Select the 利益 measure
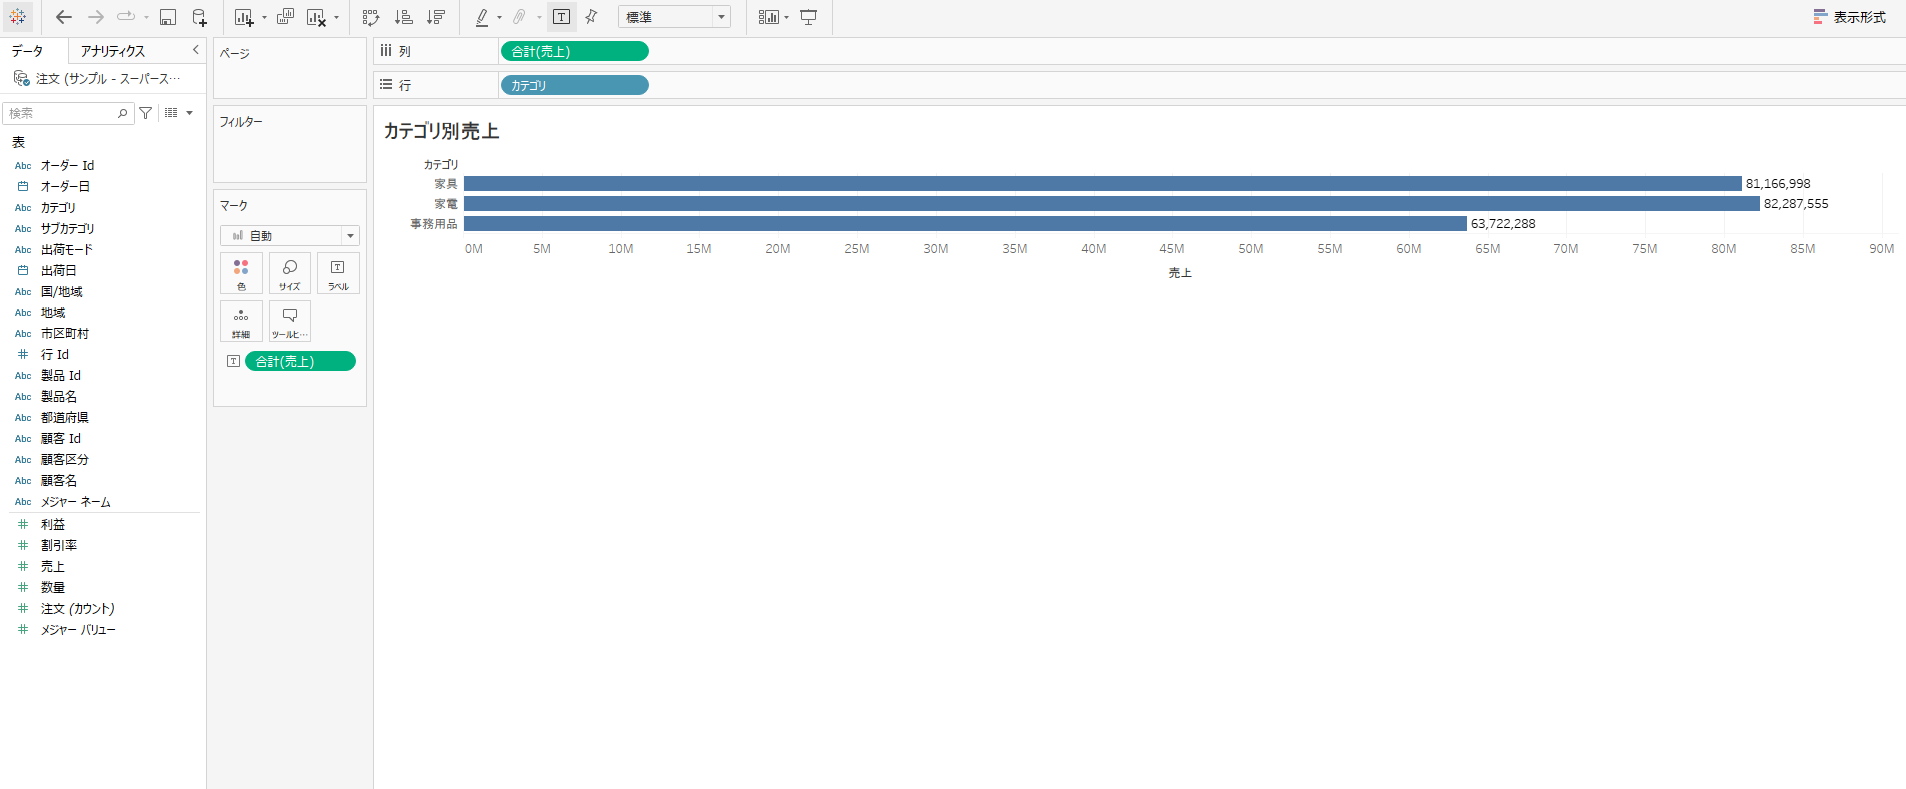Viewport: 1906px width, 789px height. (52, 525)
